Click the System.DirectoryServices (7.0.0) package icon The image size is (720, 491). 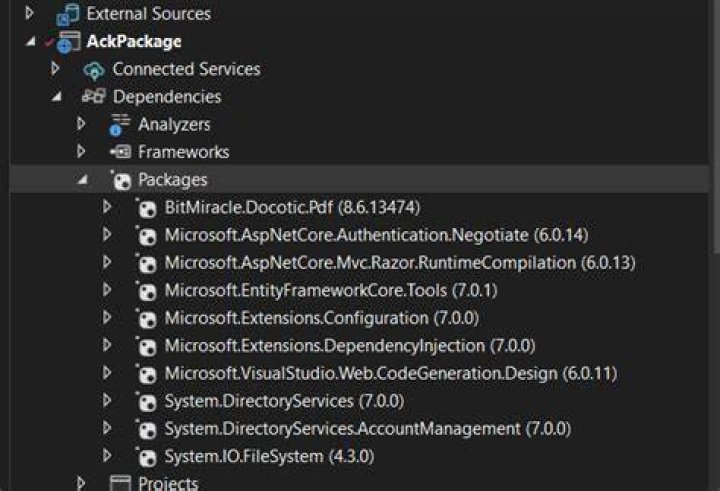click(147, 401)
